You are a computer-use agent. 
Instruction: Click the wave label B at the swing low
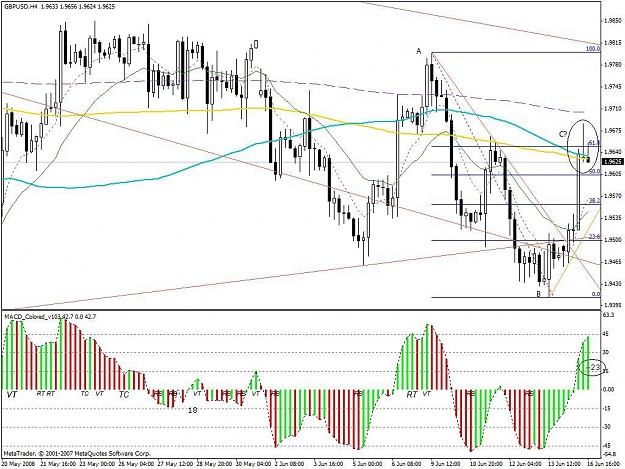pyautogui.click(x=539, y=294)
